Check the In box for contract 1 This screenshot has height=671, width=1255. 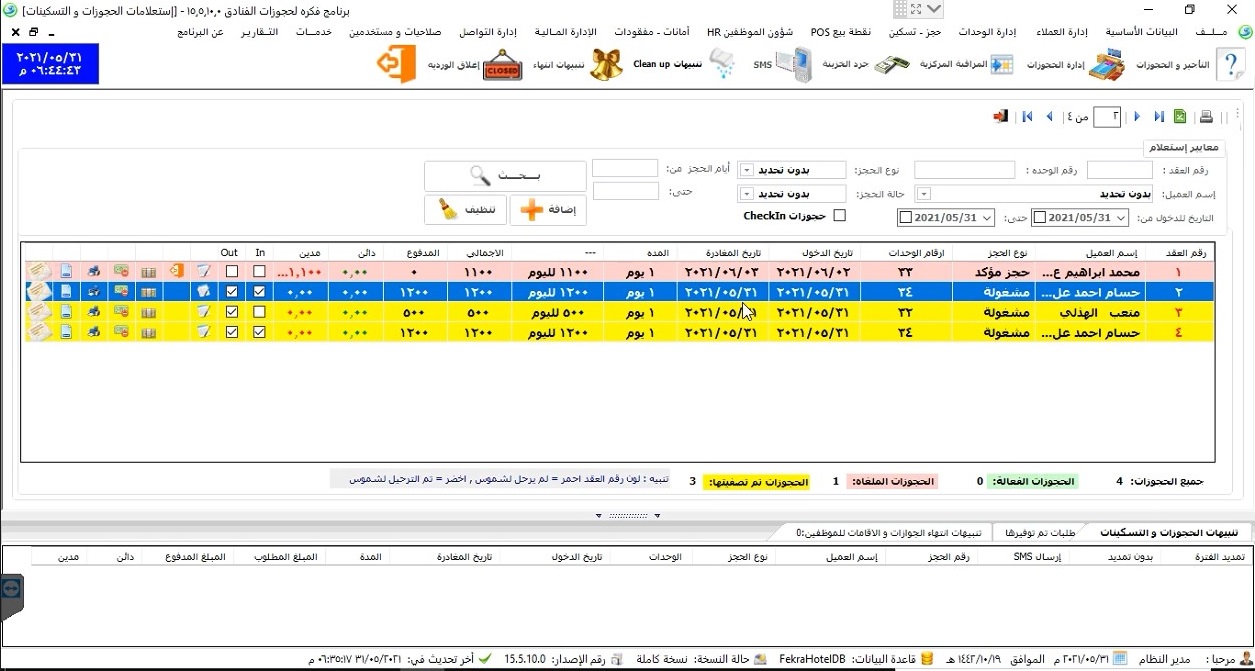[x=260, y=272]
